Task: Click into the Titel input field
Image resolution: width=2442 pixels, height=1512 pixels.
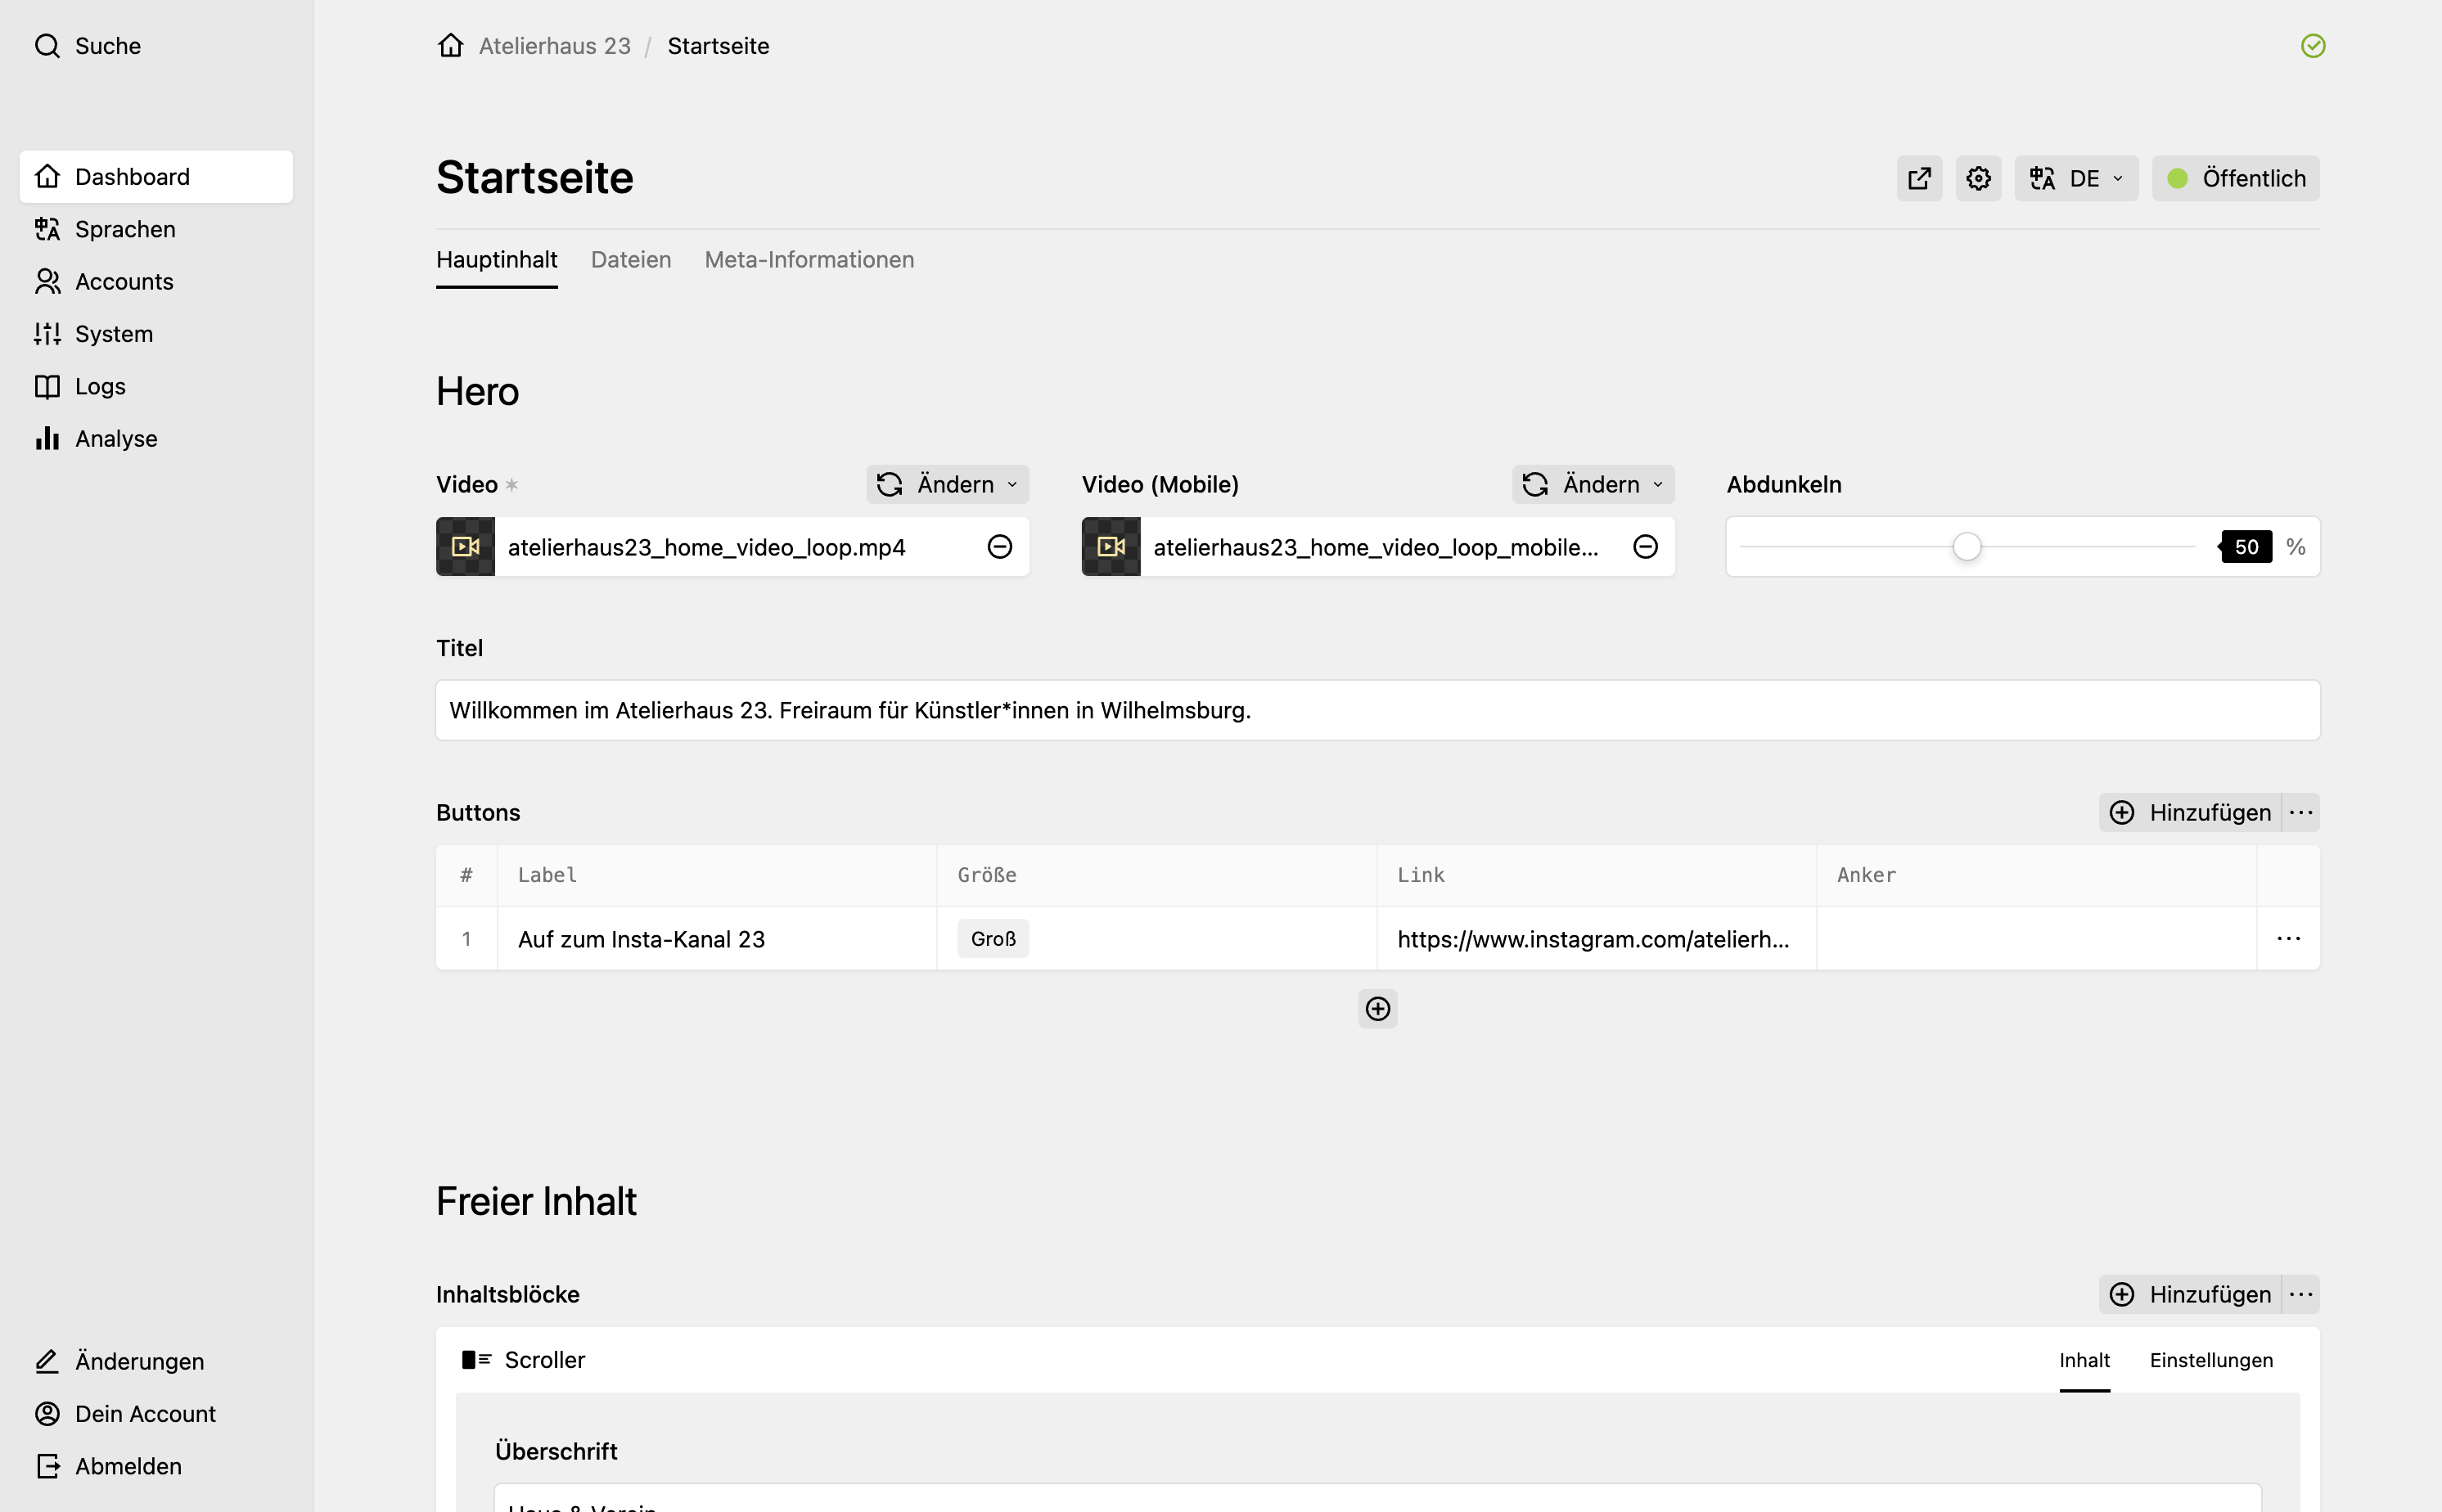Action: coord(1377,710)
